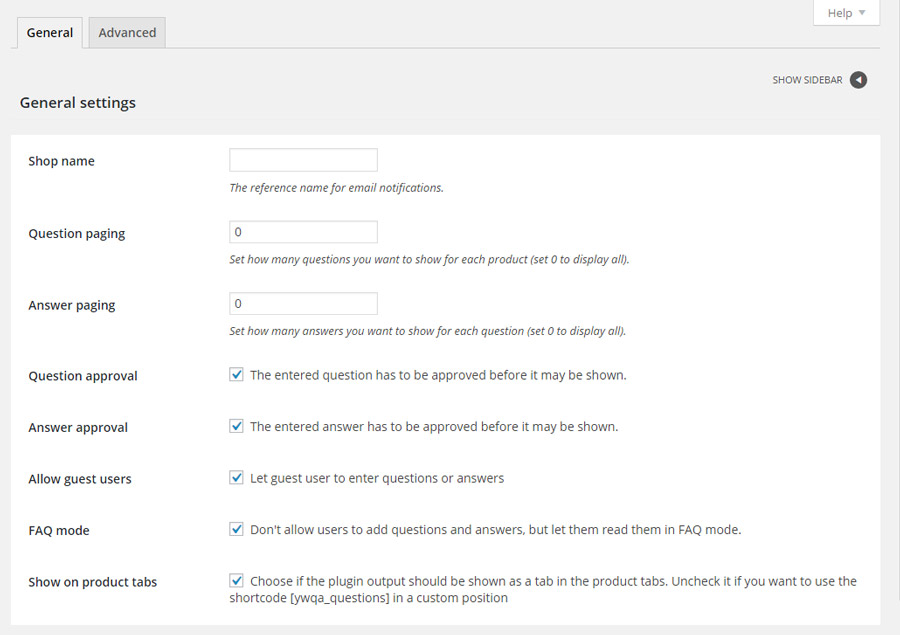Open the Advanced settings tab
This screenshot has height=635, width=900.
[127, 33]
